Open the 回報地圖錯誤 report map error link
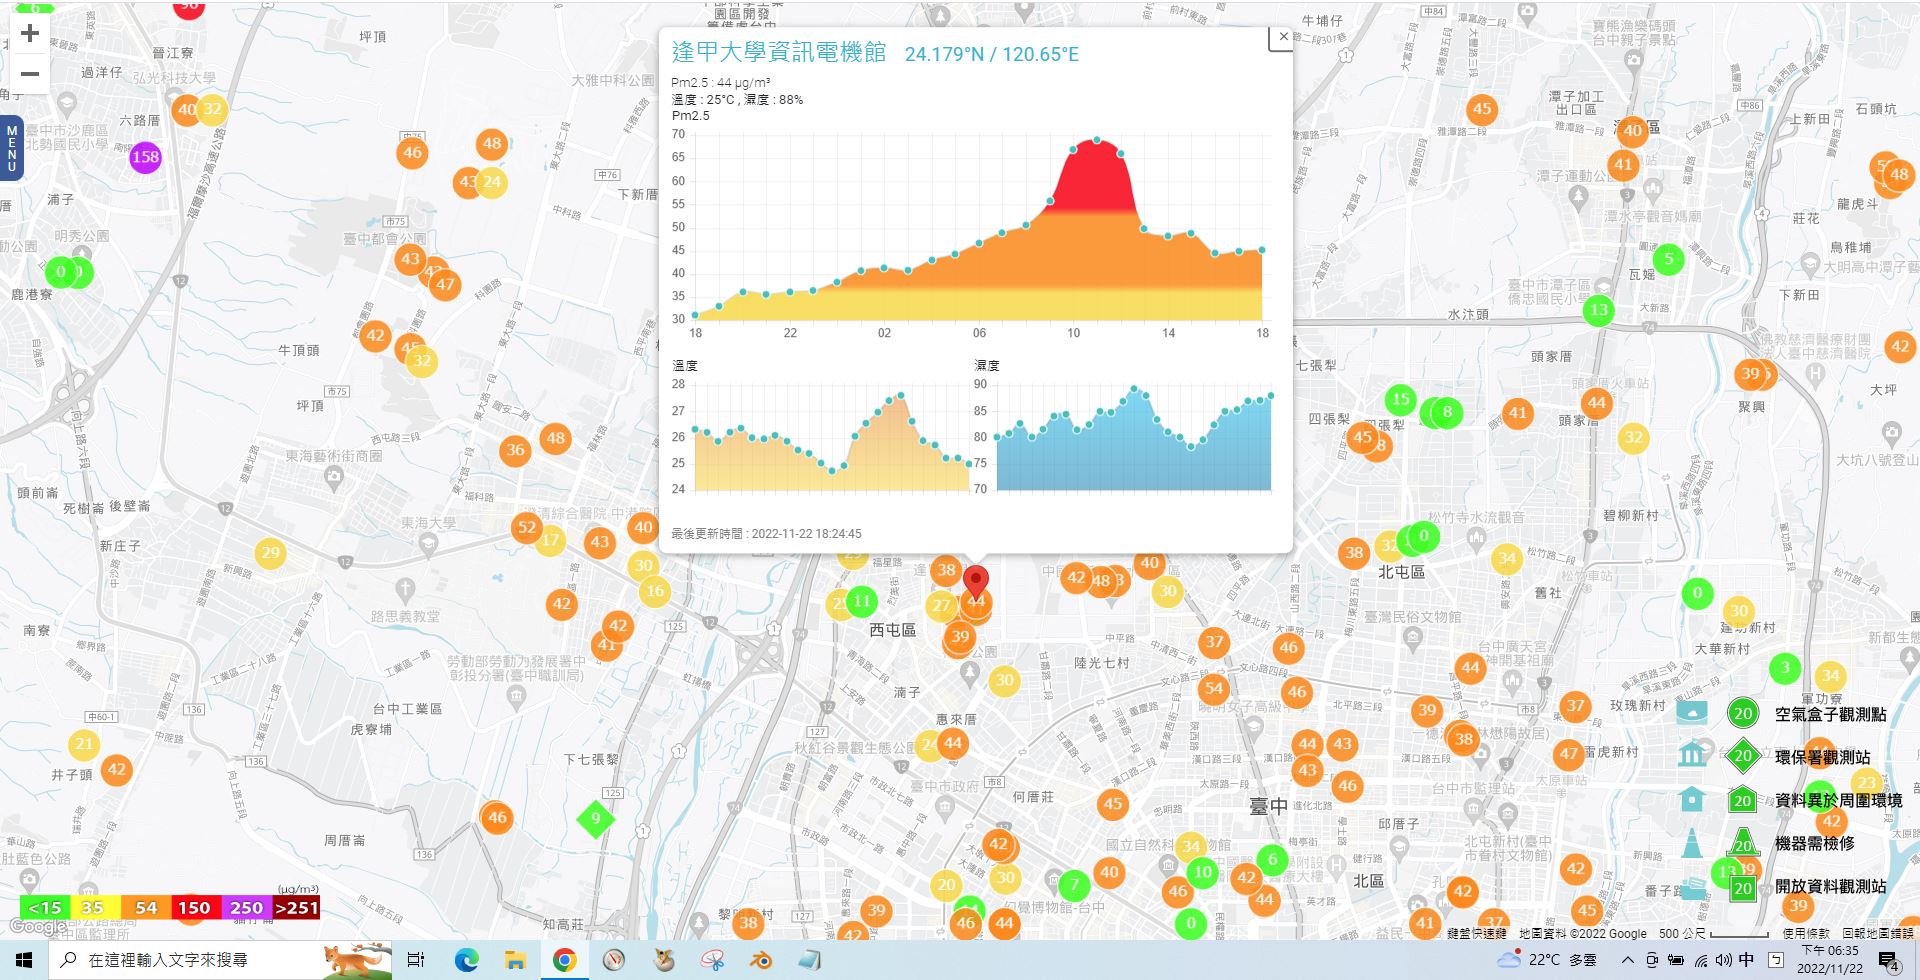 pos(1877,933)
